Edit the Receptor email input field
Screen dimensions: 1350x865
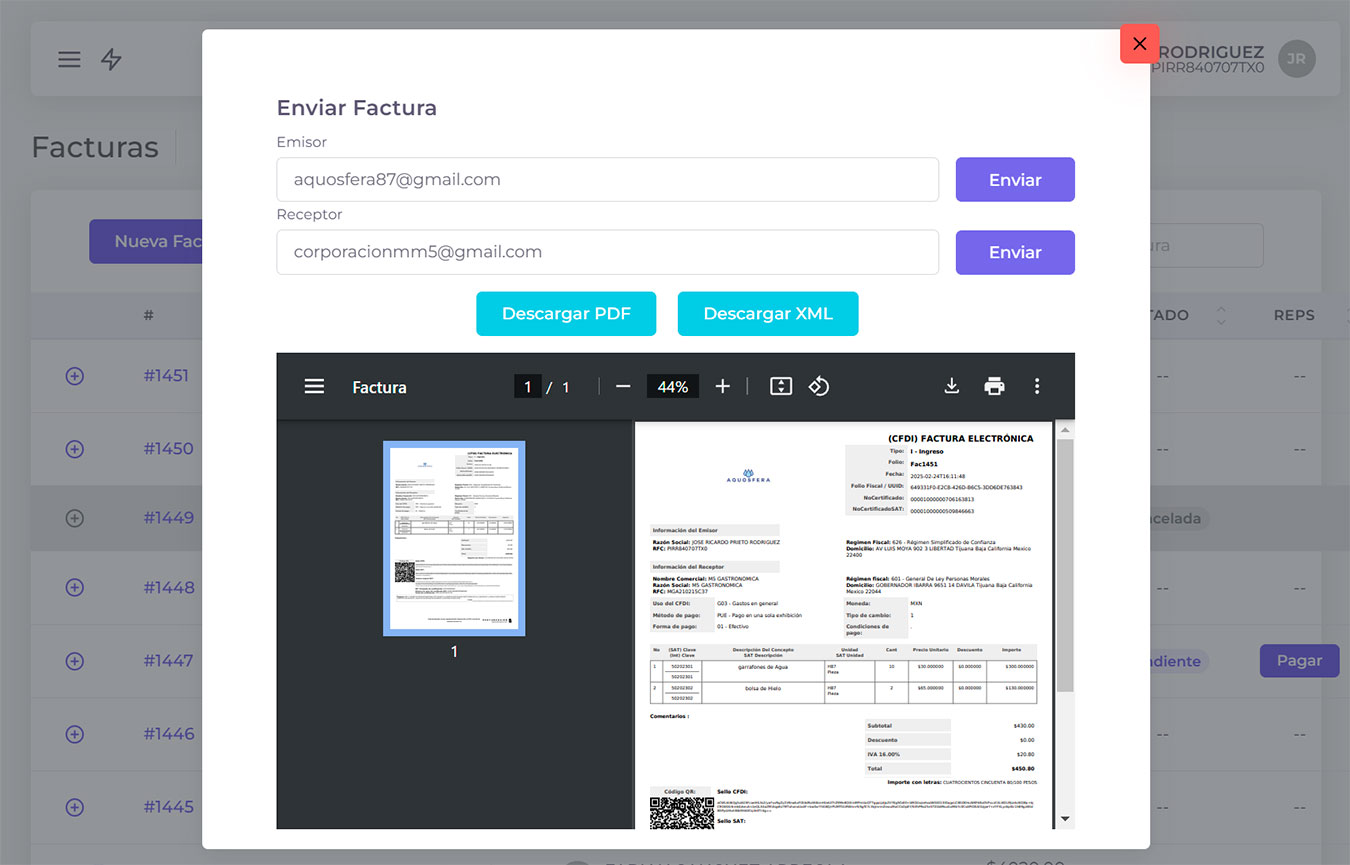click(x=607, y=253)
